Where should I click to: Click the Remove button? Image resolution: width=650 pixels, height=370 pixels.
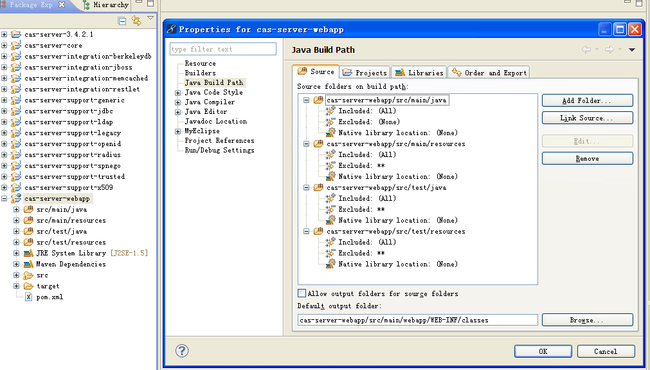pyautogui.click(x=587, y=158)
